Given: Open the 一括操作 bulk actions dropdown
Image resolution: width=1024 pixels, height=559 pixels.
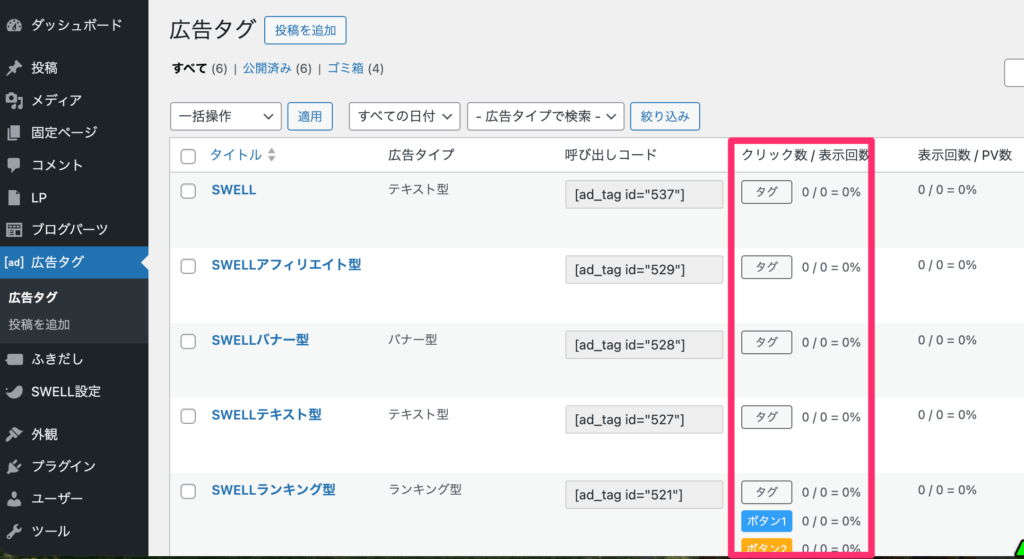Looking at the screenshot, I should pyautogui.click(x=225, y=116).
